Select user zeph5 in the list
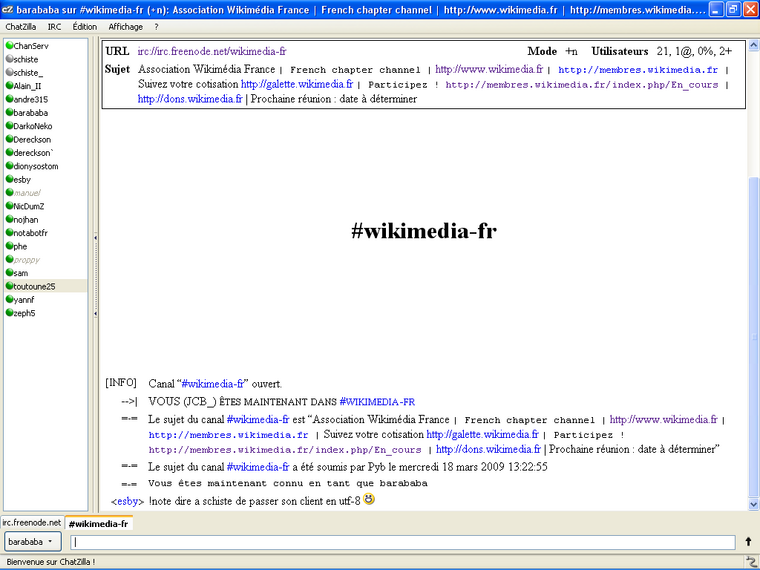This screenshot has width=760, height=570. click(x=46, y=313)
